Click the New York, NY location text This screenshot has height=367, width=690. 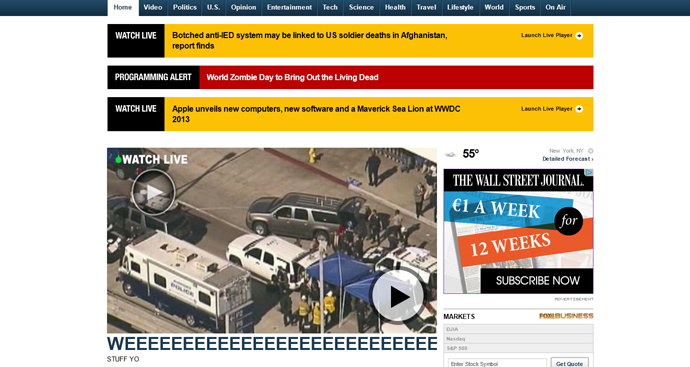(566, 150)
